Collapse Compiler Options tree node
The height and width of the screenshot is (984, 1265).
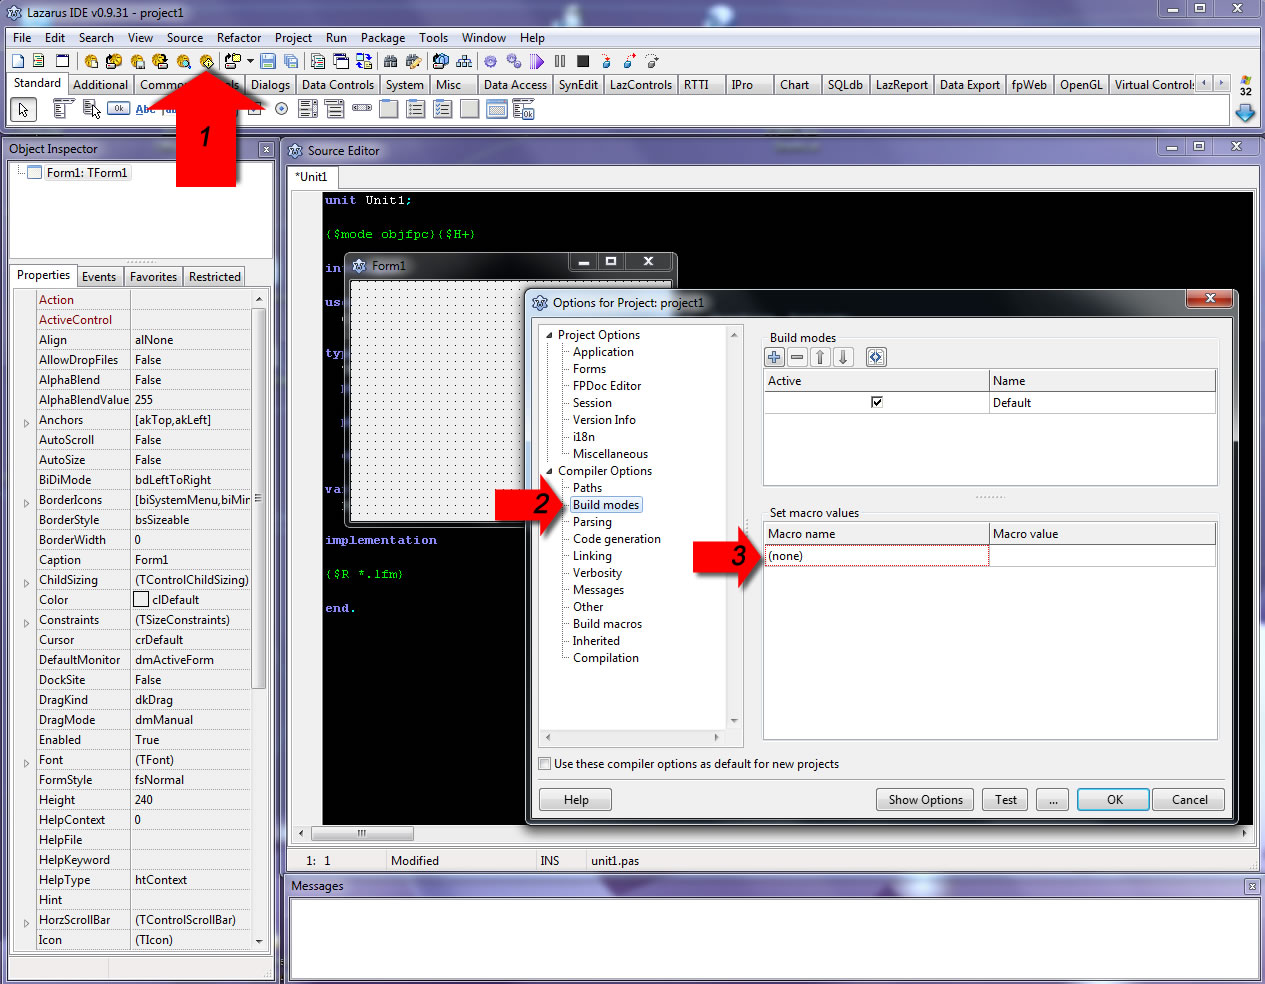coord(549,471)
